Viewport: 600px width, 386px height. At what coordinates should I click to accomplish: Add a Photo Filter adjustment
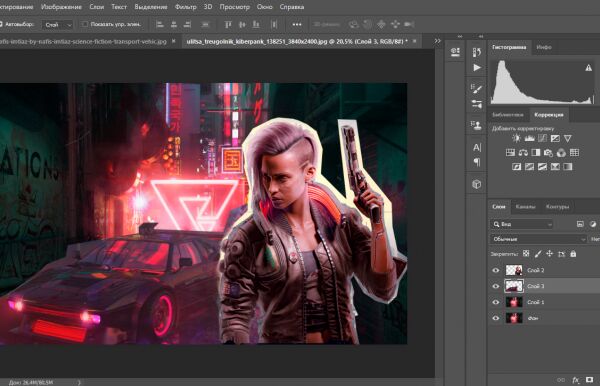coord(548,153)
